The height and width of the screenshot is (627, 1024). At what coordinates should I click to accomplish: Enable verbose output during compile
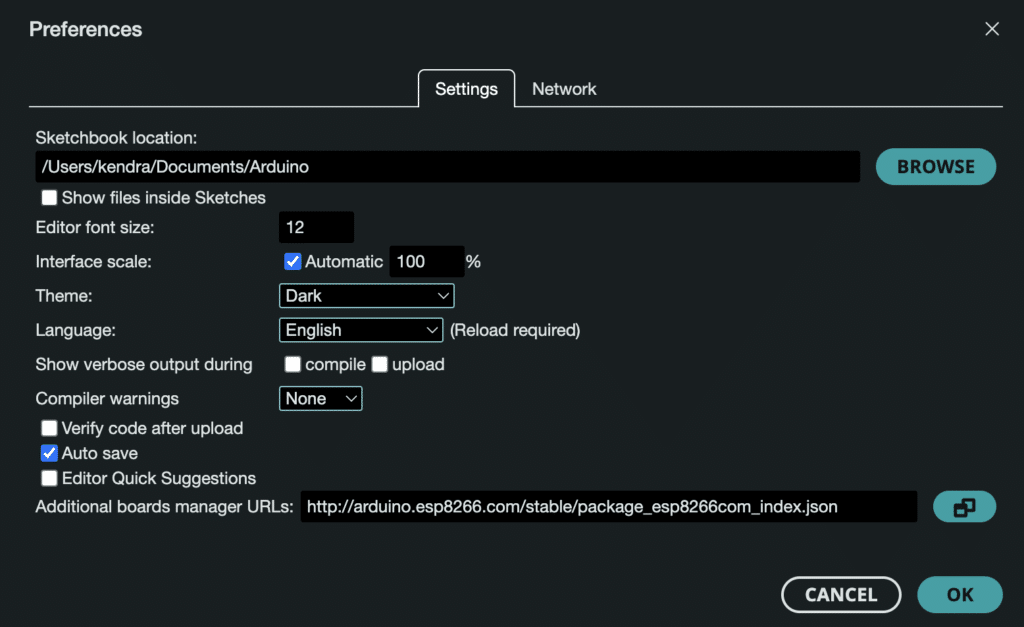292,364
